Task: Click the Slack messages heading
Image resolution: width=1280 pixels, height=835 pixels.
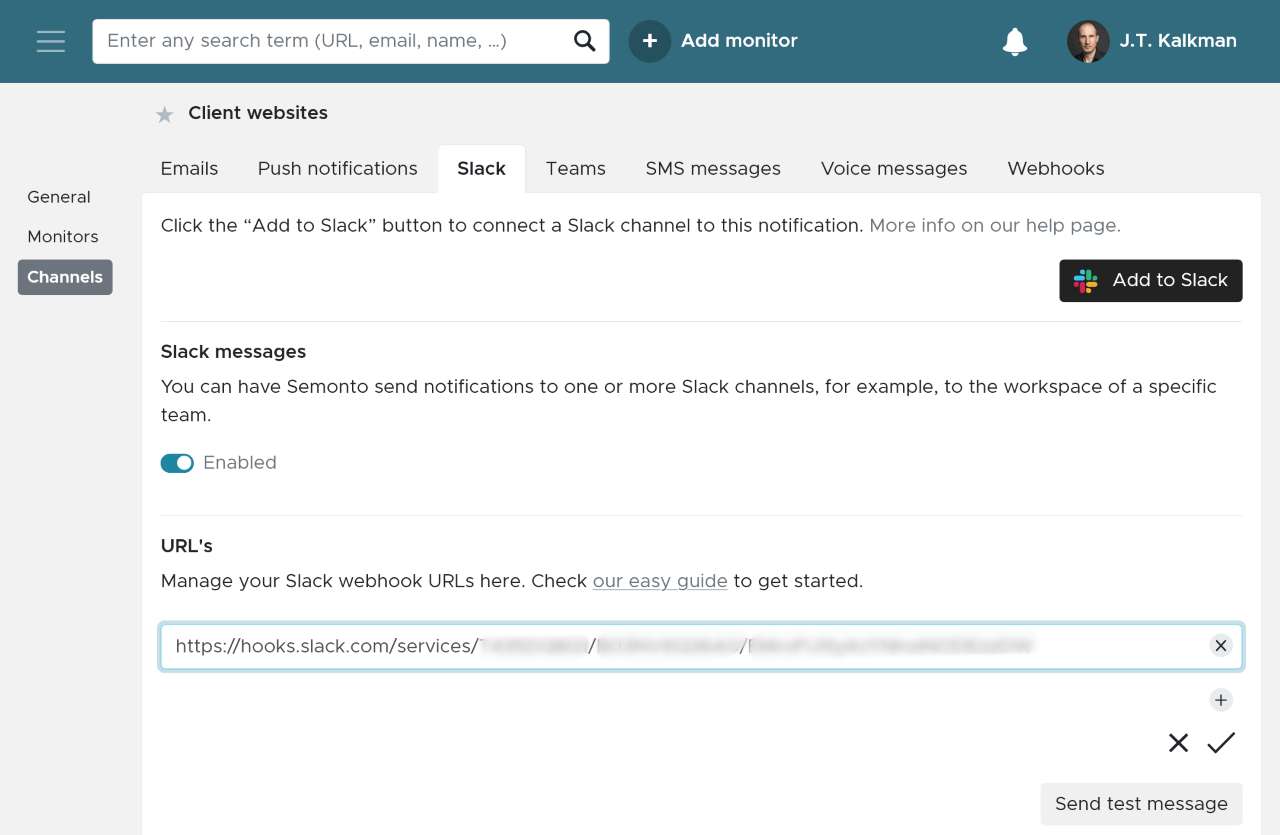Action: [x=233, y=352]
